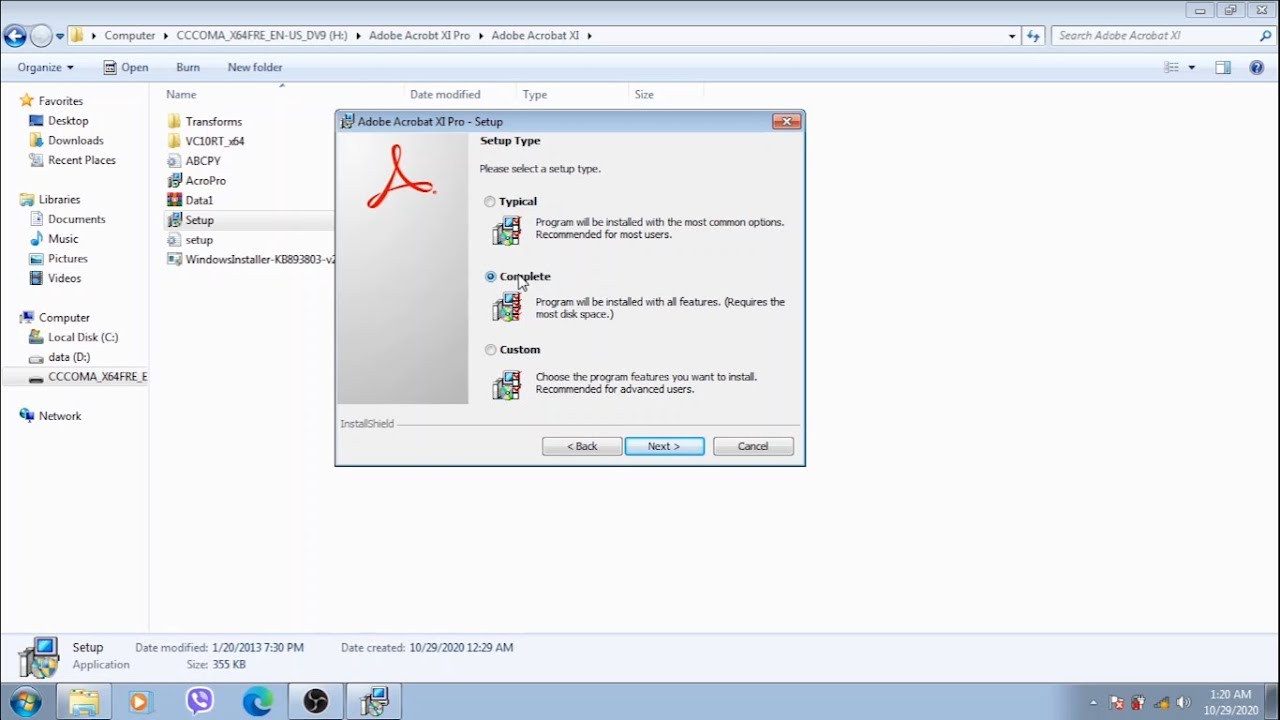Open File Explorer from the taskbar
This screenshot has height=720, width=1280.
click(x=84, y=702)
